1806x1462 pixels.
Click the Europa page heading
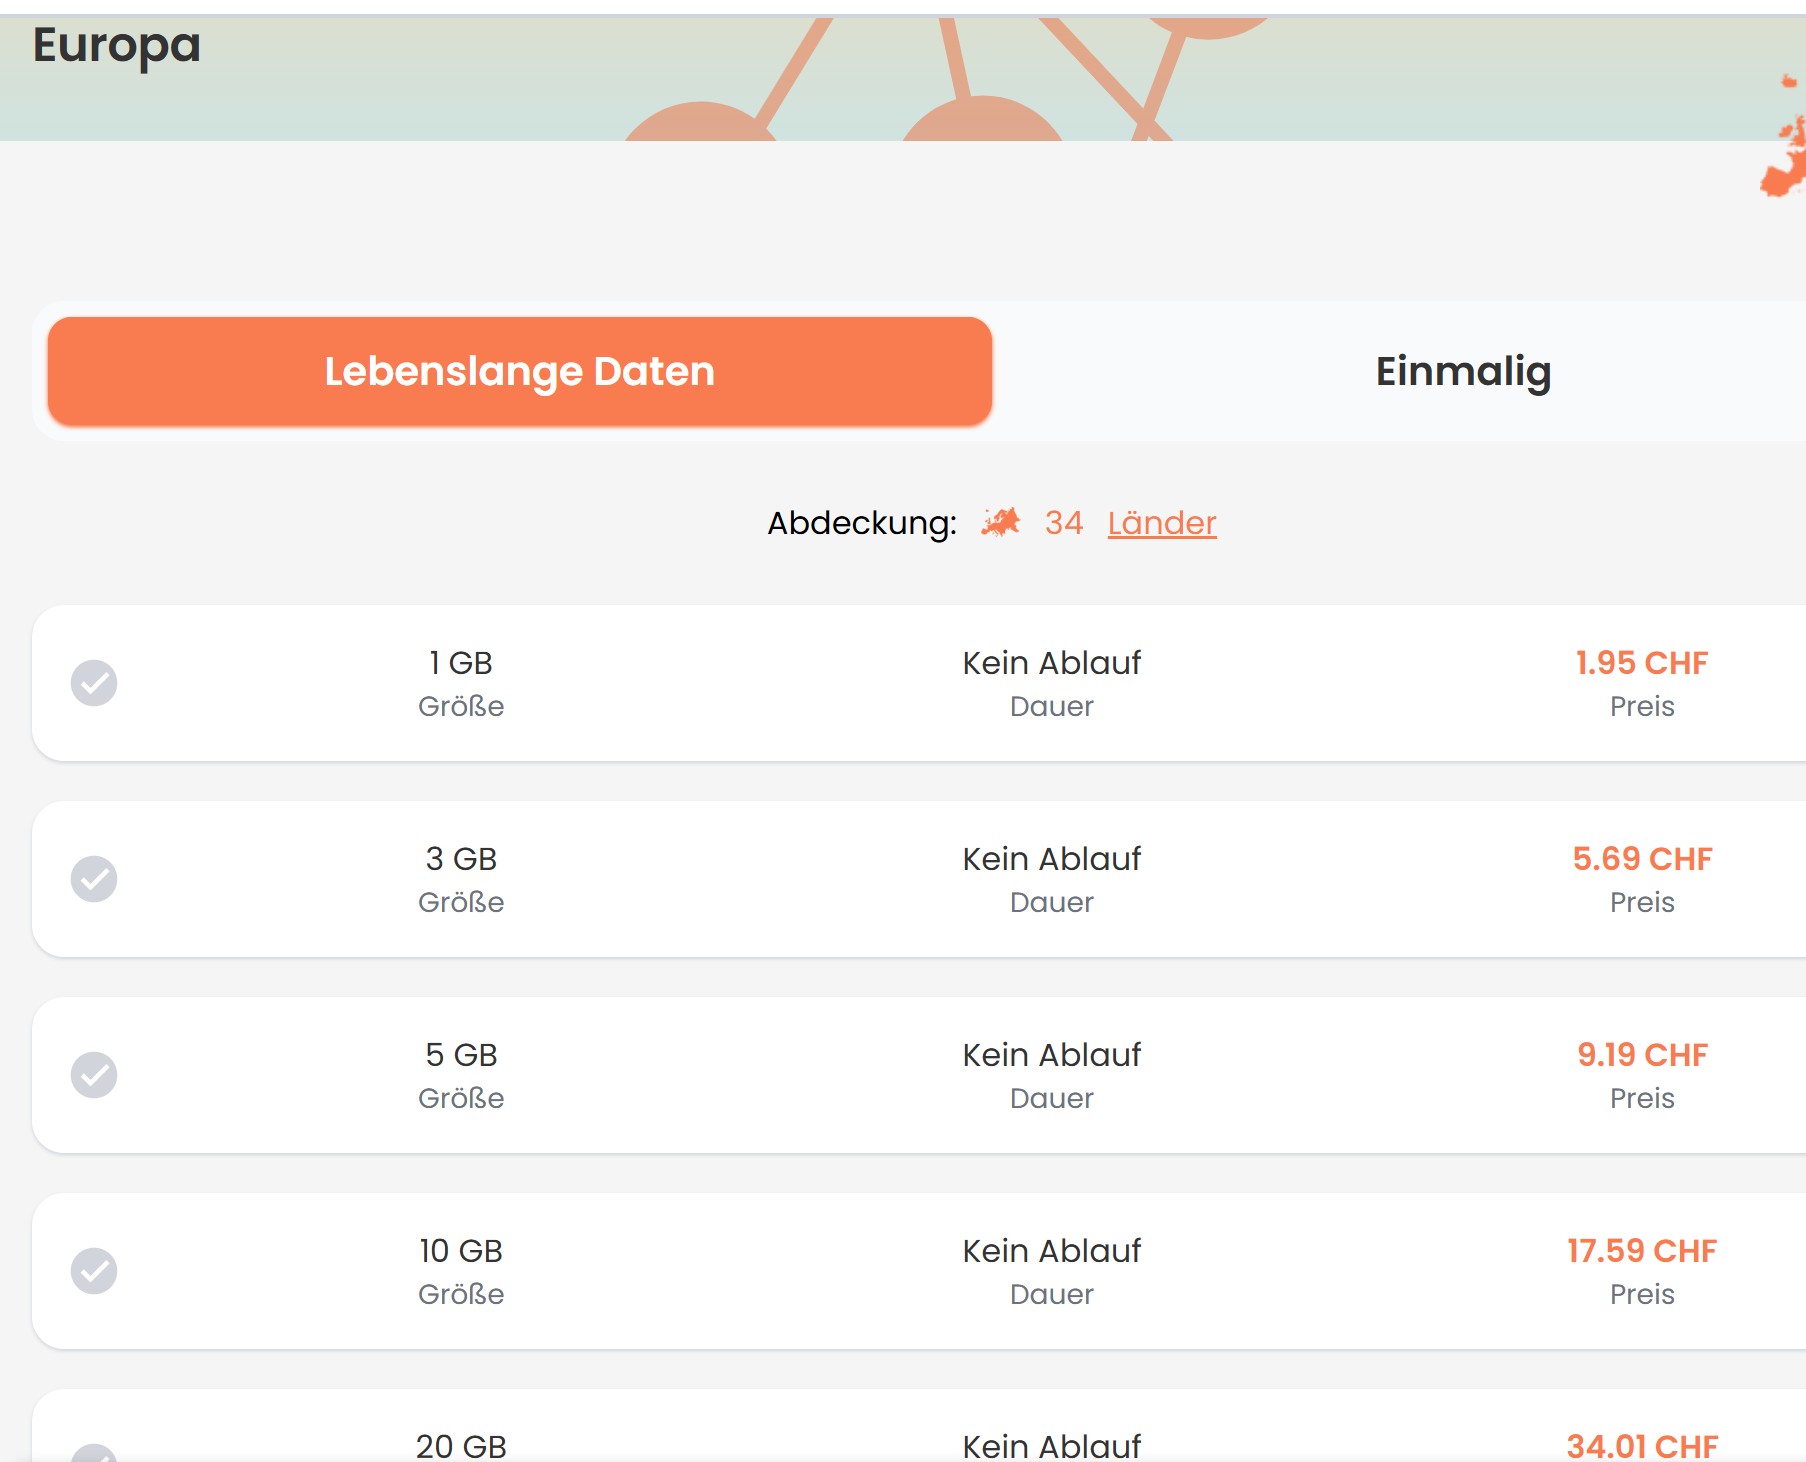point(117,46)
